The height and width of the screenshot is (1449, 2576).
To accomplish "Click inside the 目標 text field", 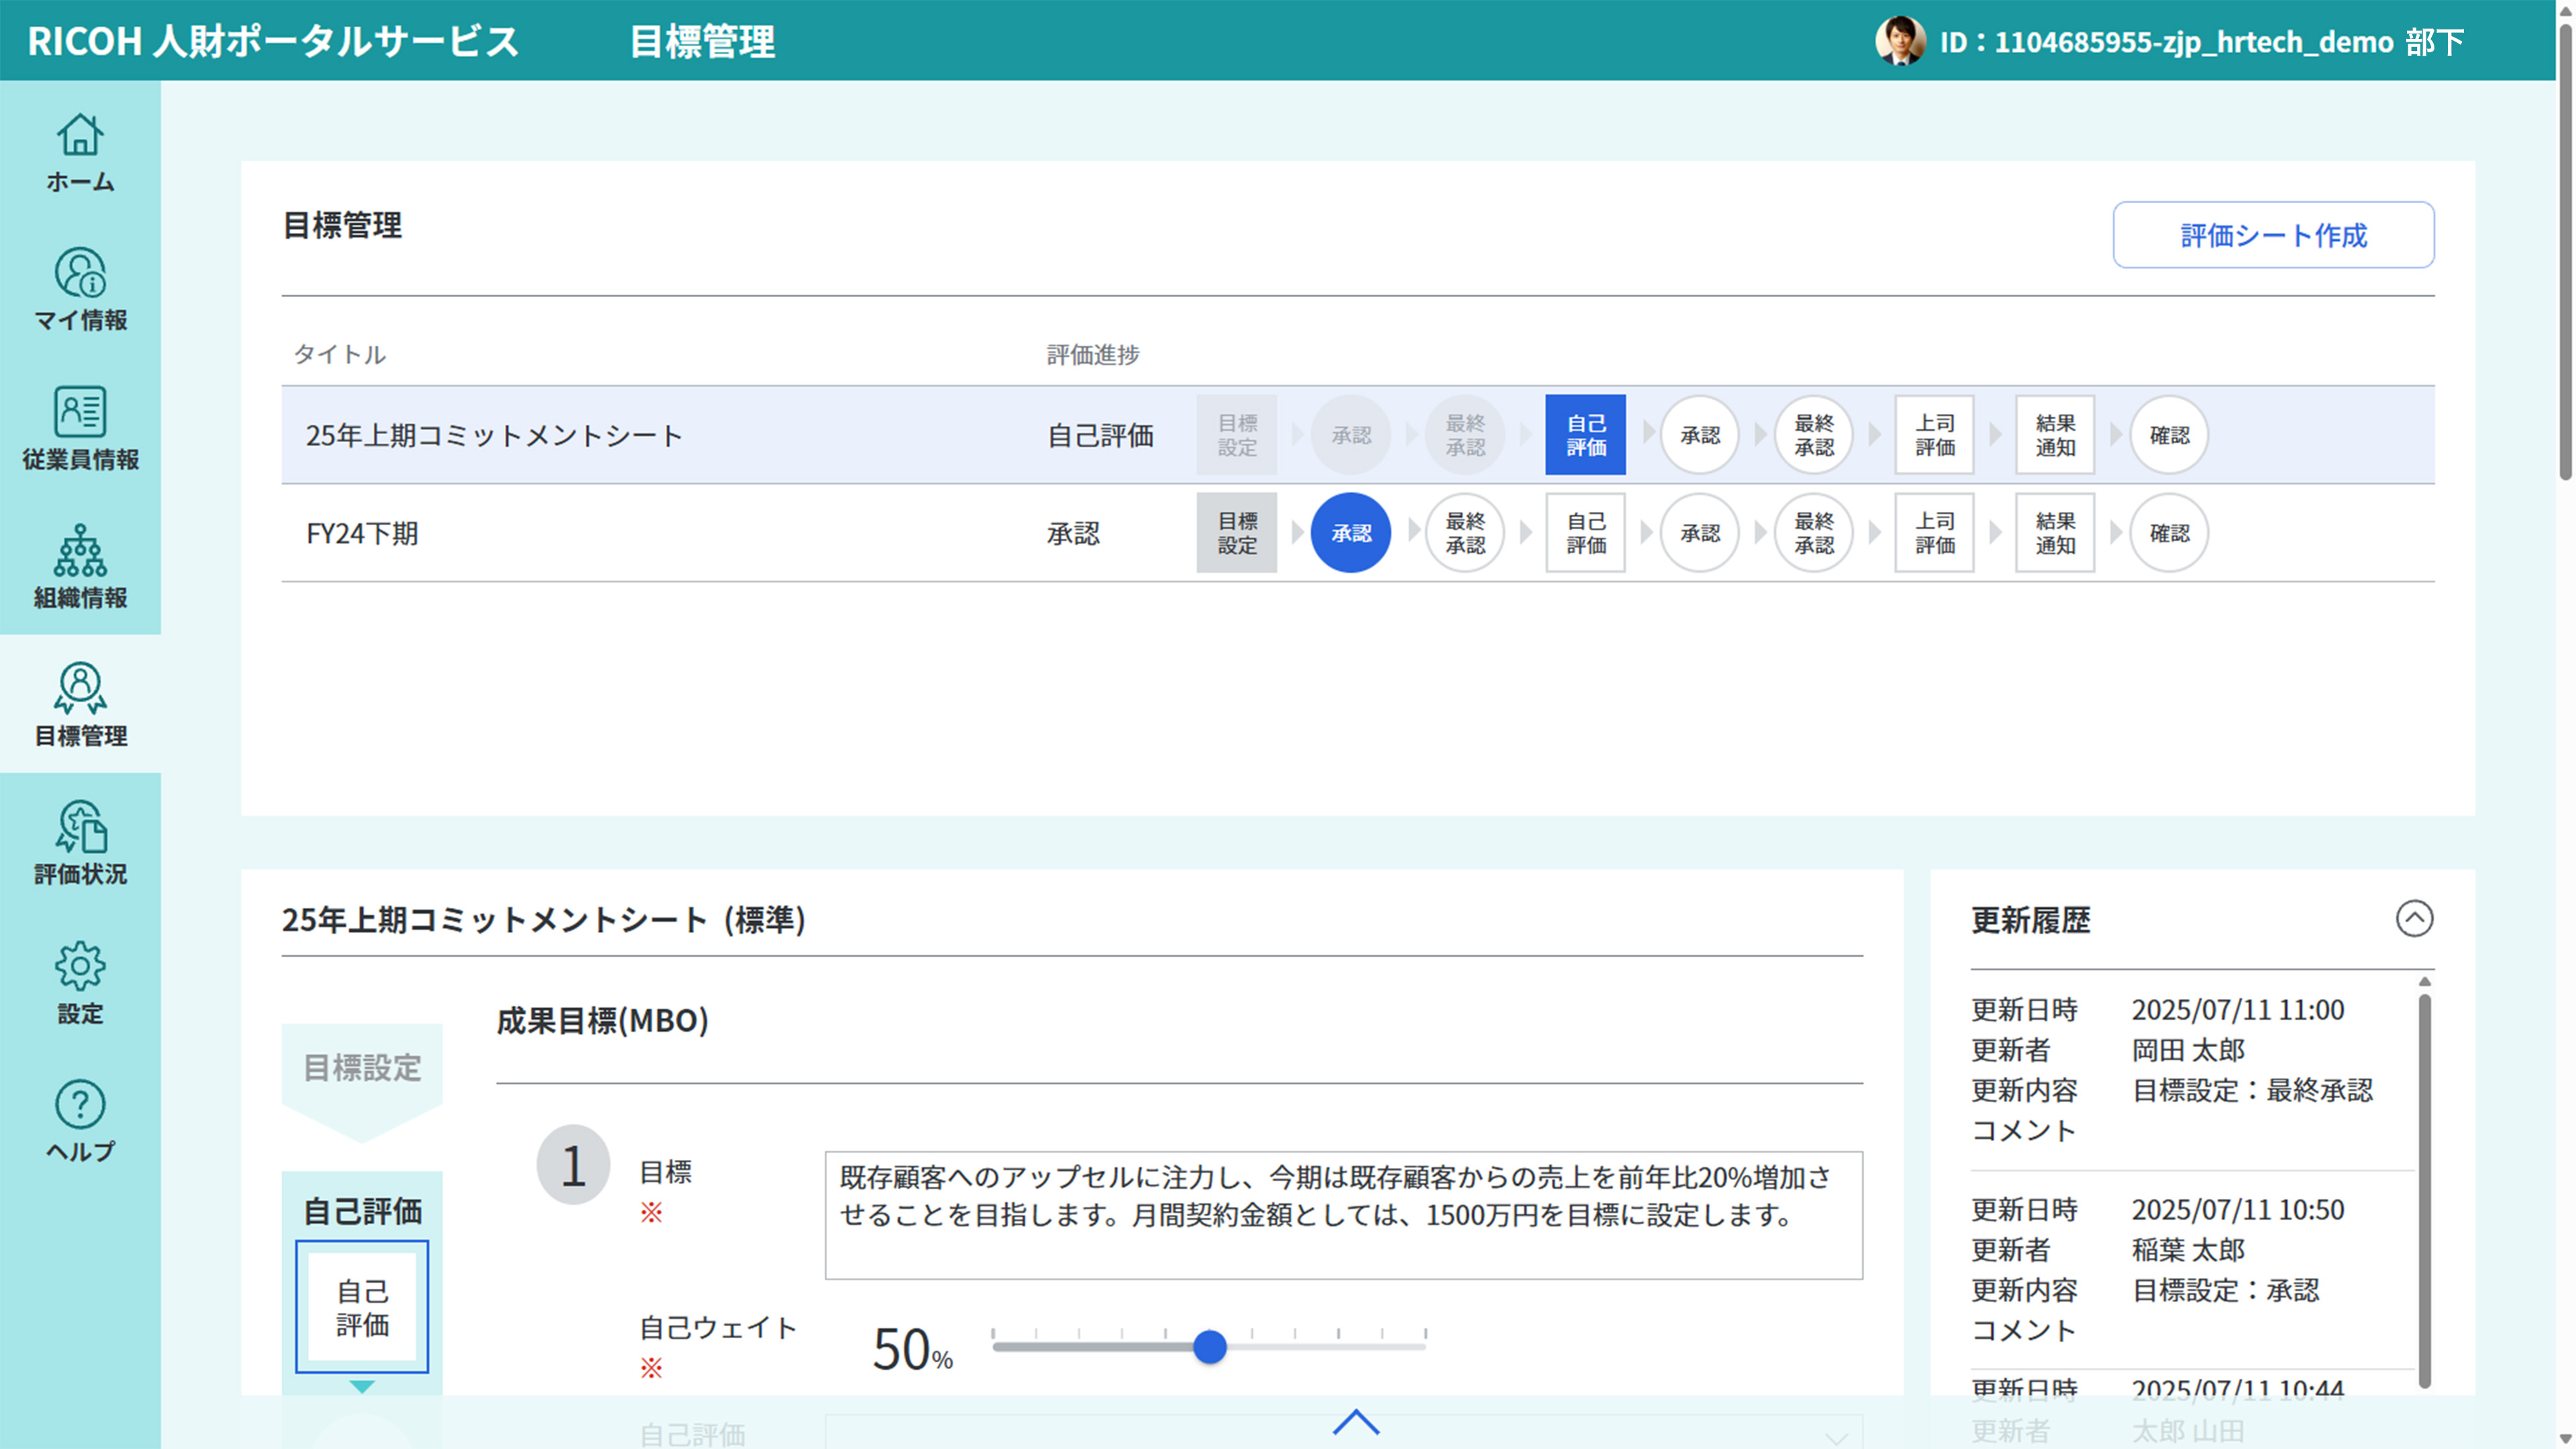I will [1343, 1216].
